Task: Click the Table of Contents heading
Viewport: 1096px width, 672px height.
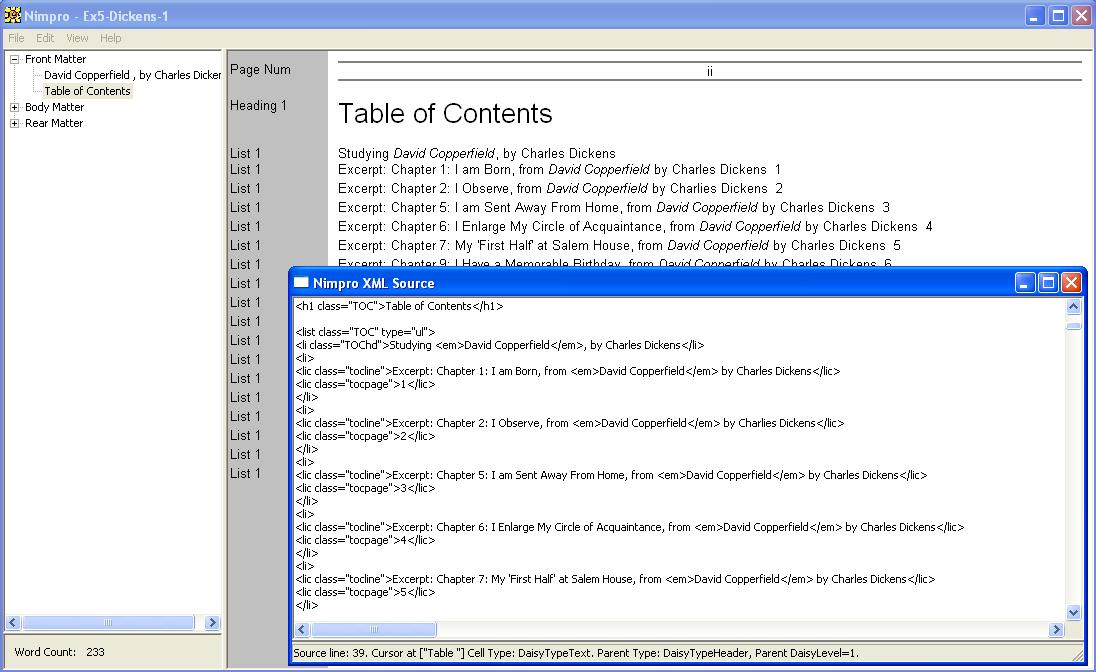Action: tap(445, 113)
